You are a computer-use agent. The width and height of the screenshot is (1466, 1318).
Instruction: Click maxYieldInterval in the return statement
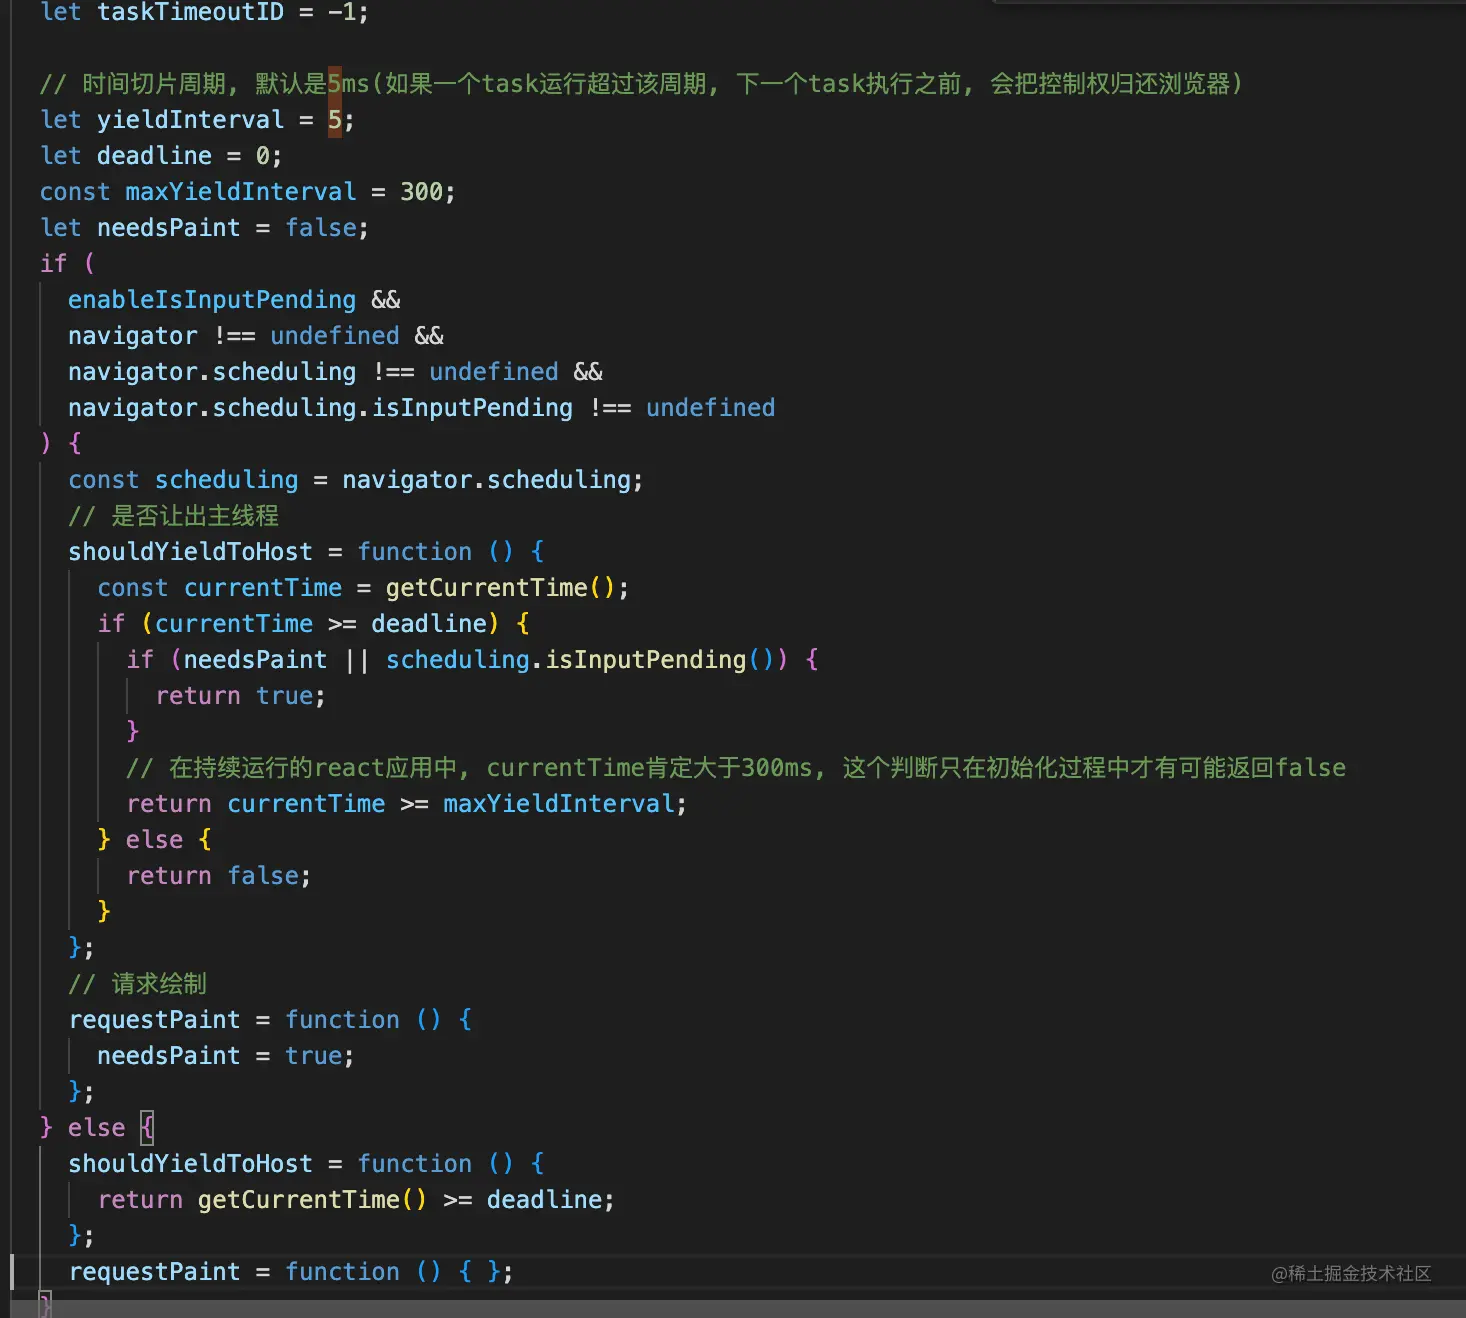pyautogui.click(x=558, y=804)
